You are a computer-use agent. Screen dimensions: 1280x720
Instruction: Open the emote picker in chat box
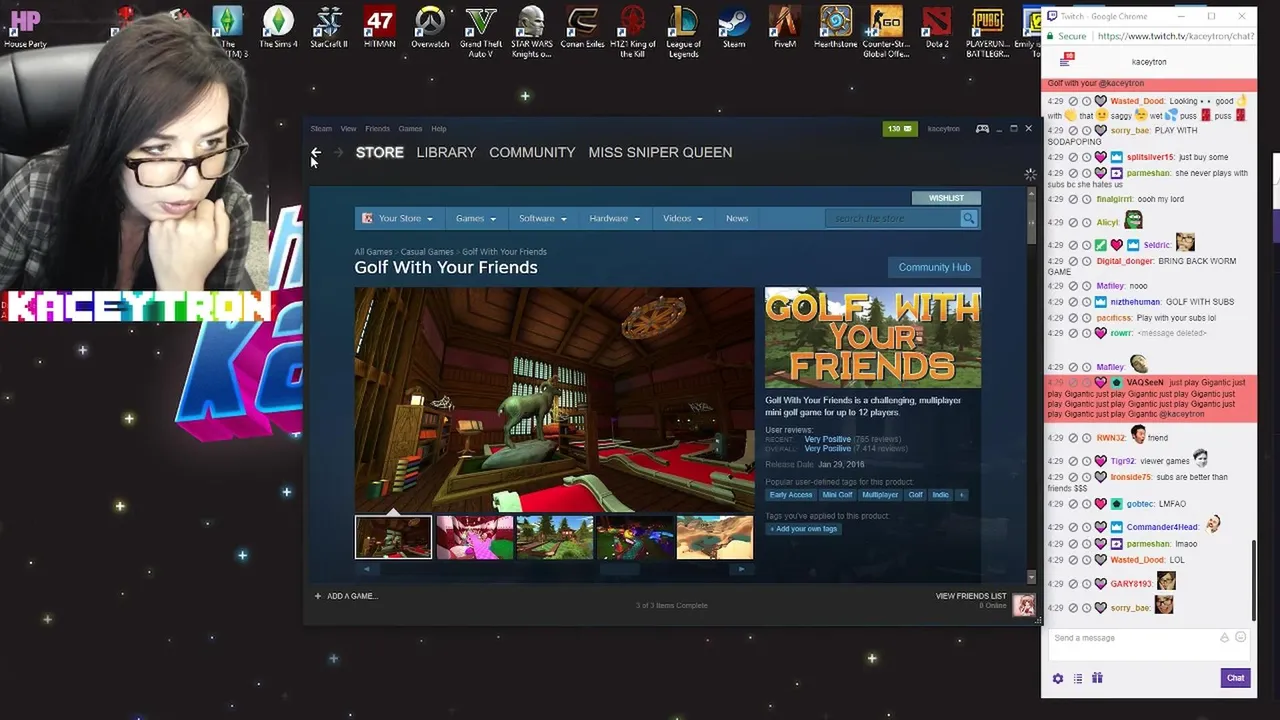point(1241,637)
